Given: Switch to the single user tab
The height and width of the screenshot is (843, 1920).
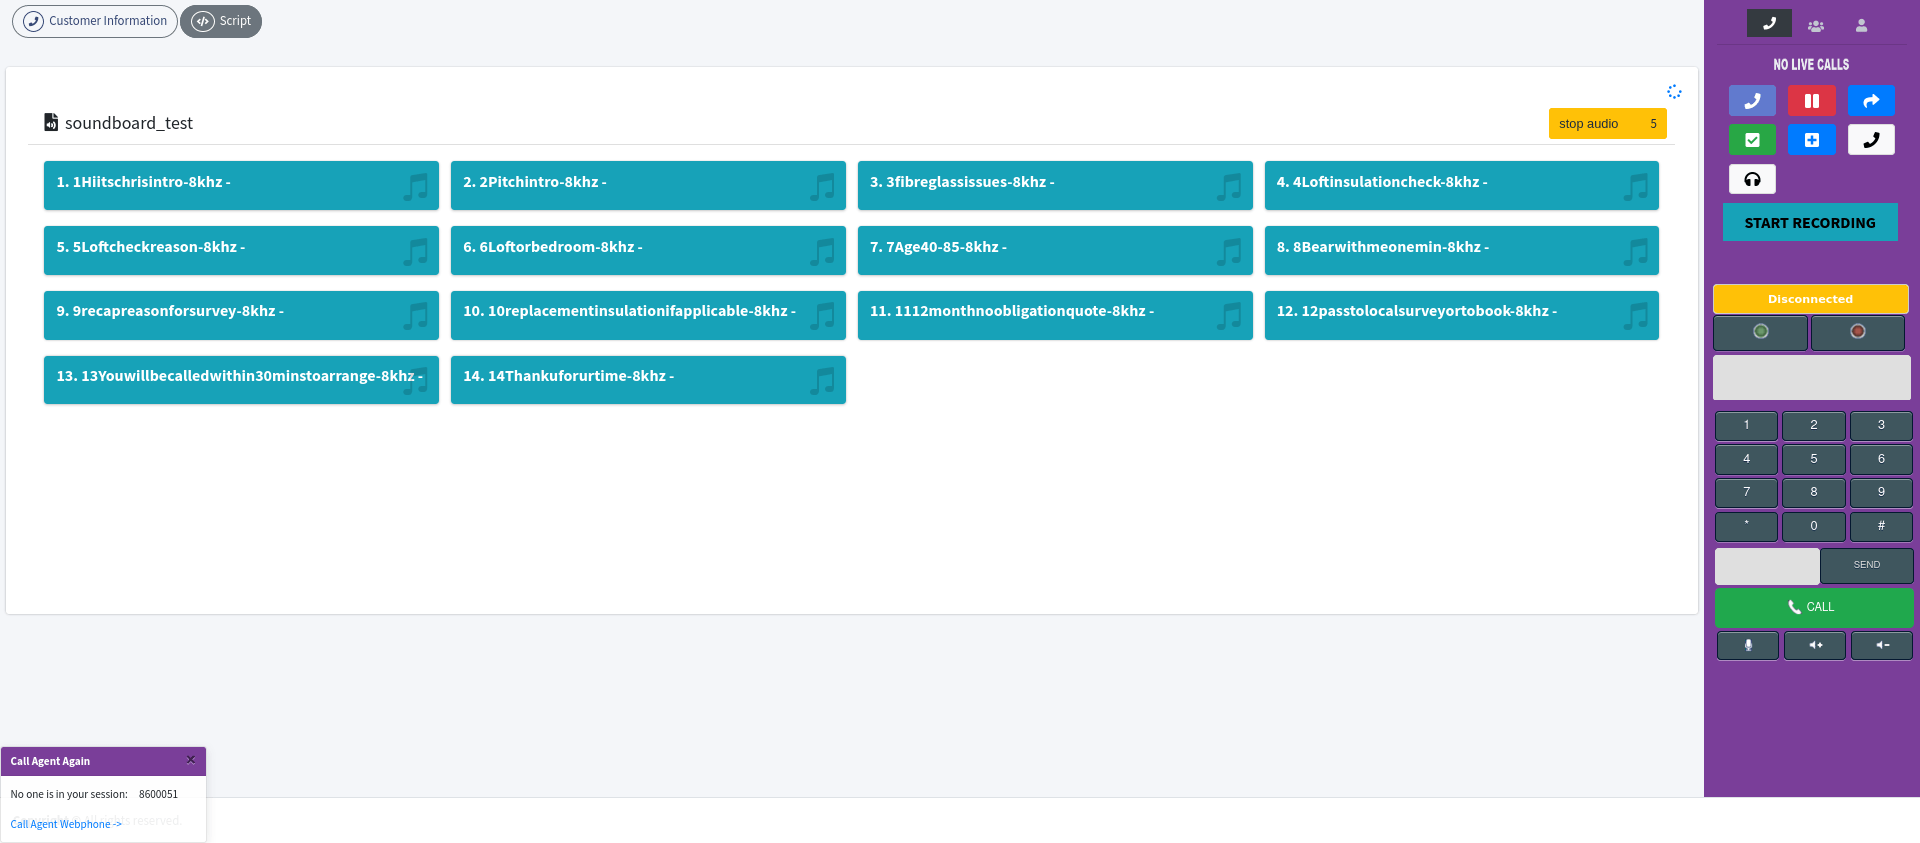Looking at the screenshot, I should pyautogui.click(x=1861, y=26).
